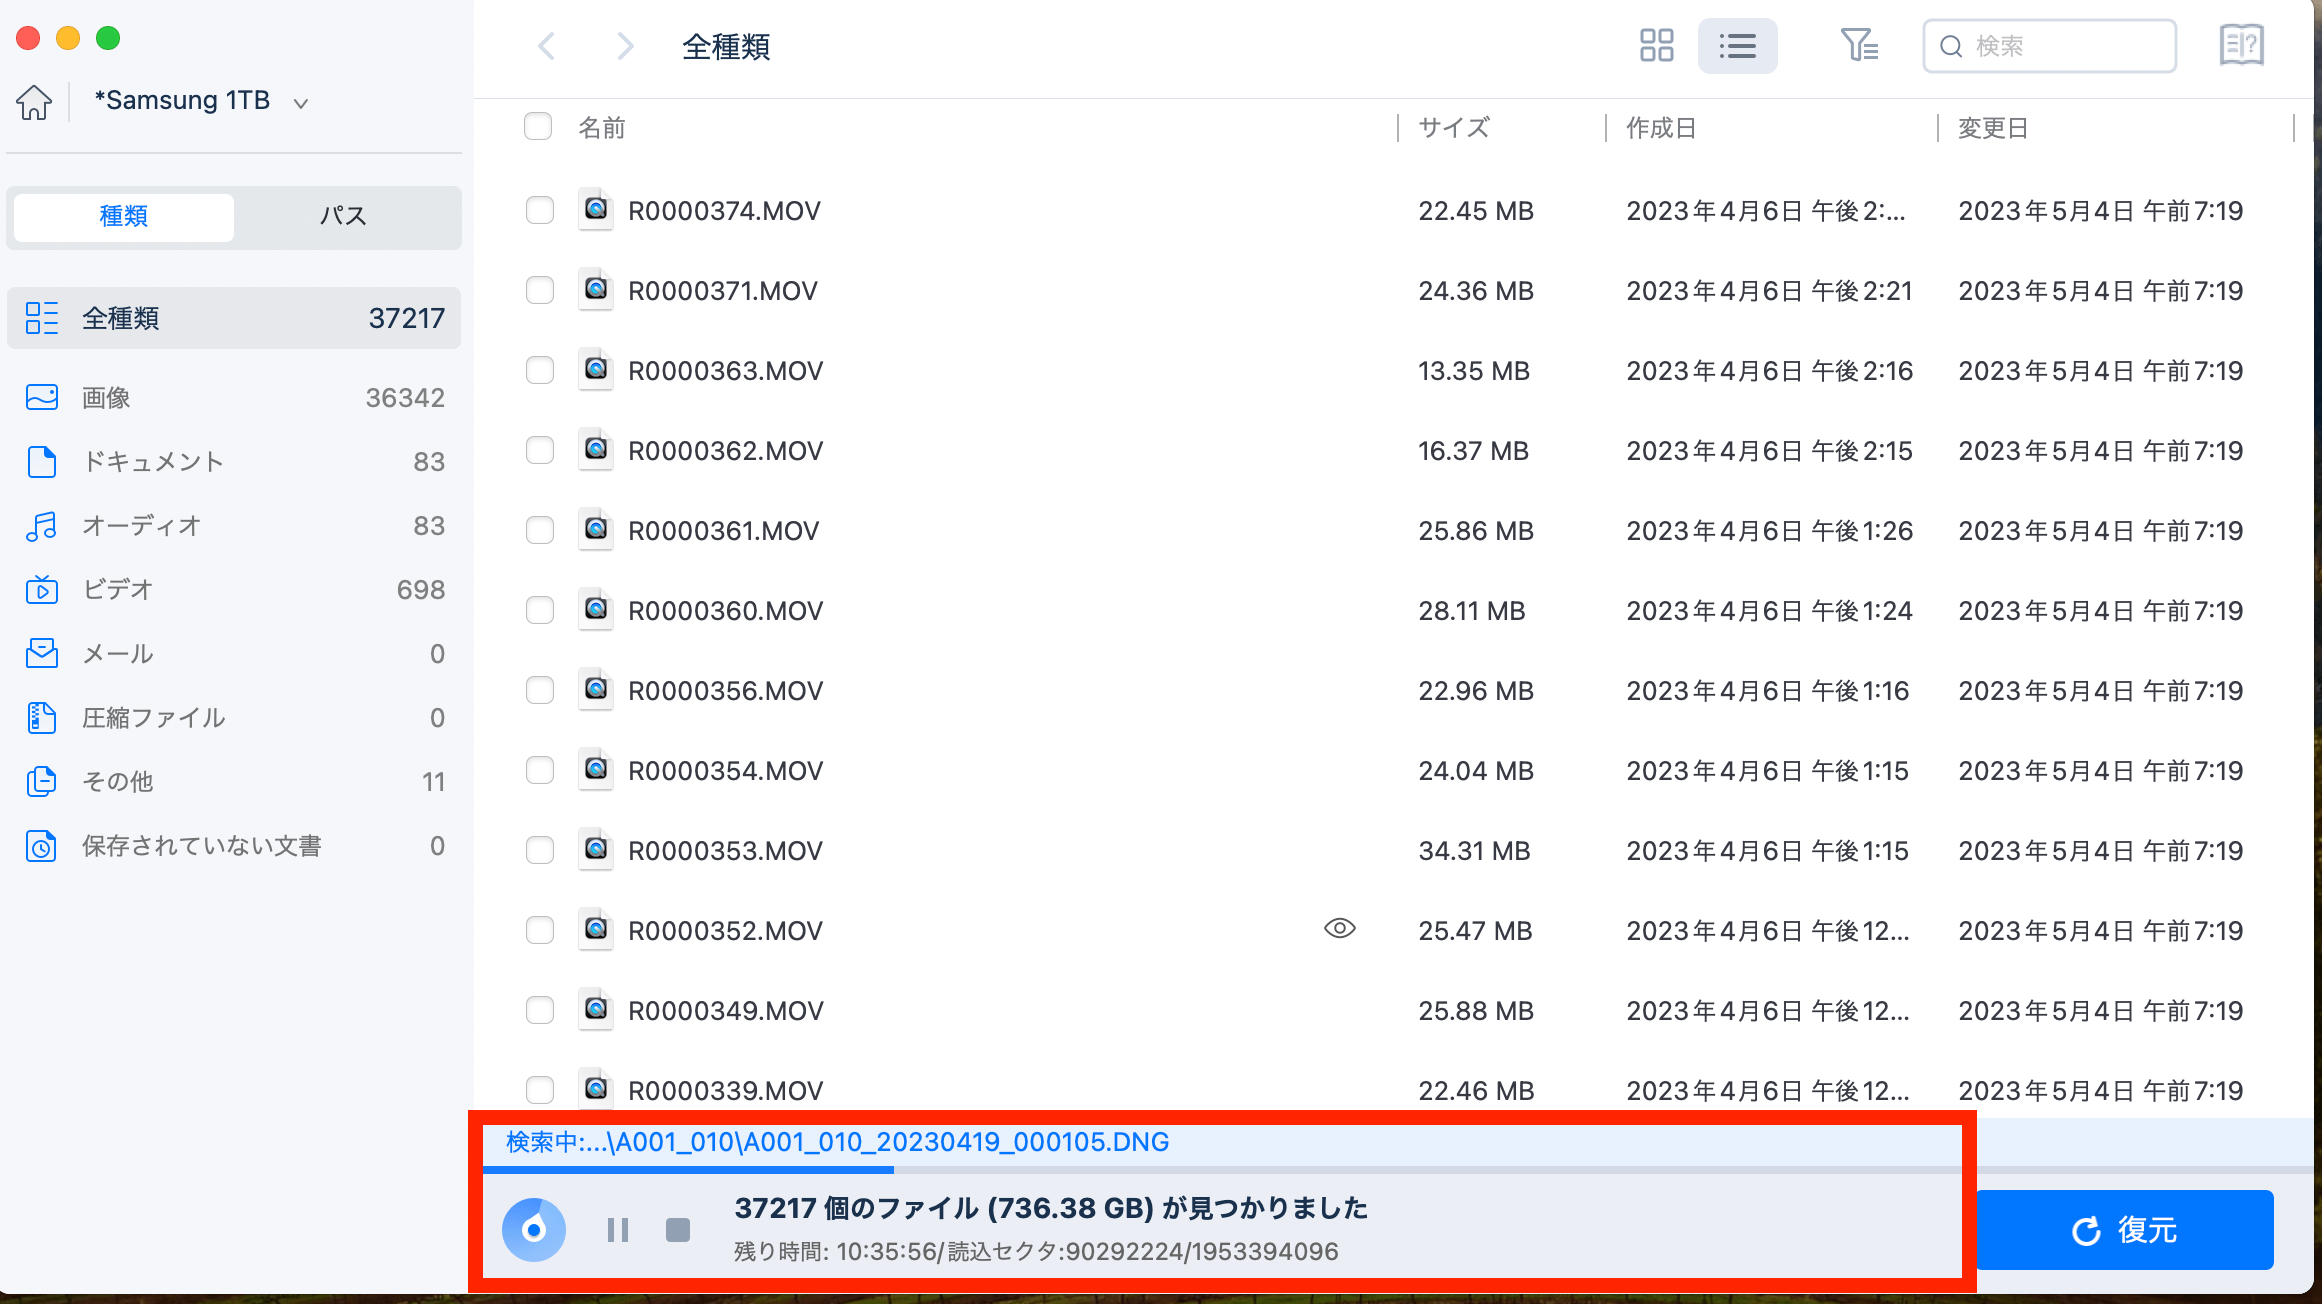
Task: Open the Samsung 1TB drive dropdown
Action: 200,101
